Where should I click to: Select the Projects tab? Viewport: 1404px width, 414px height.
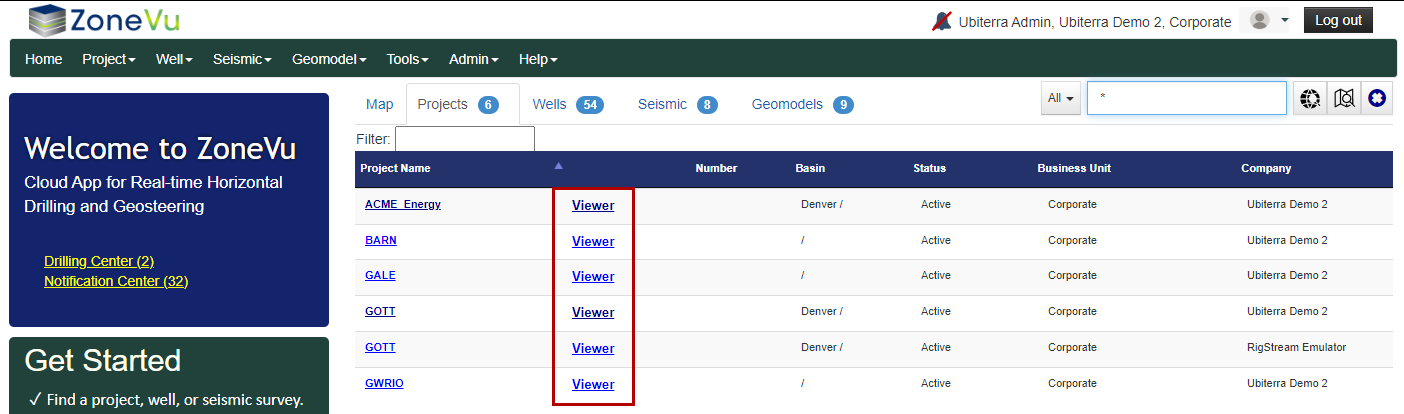(462, 104)
